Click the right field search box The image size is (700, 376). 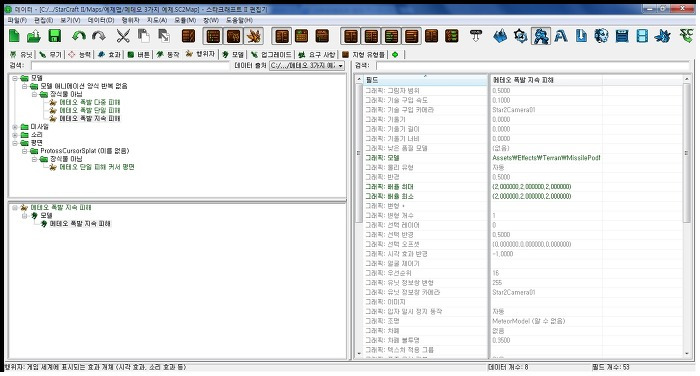tap(532, 66)
